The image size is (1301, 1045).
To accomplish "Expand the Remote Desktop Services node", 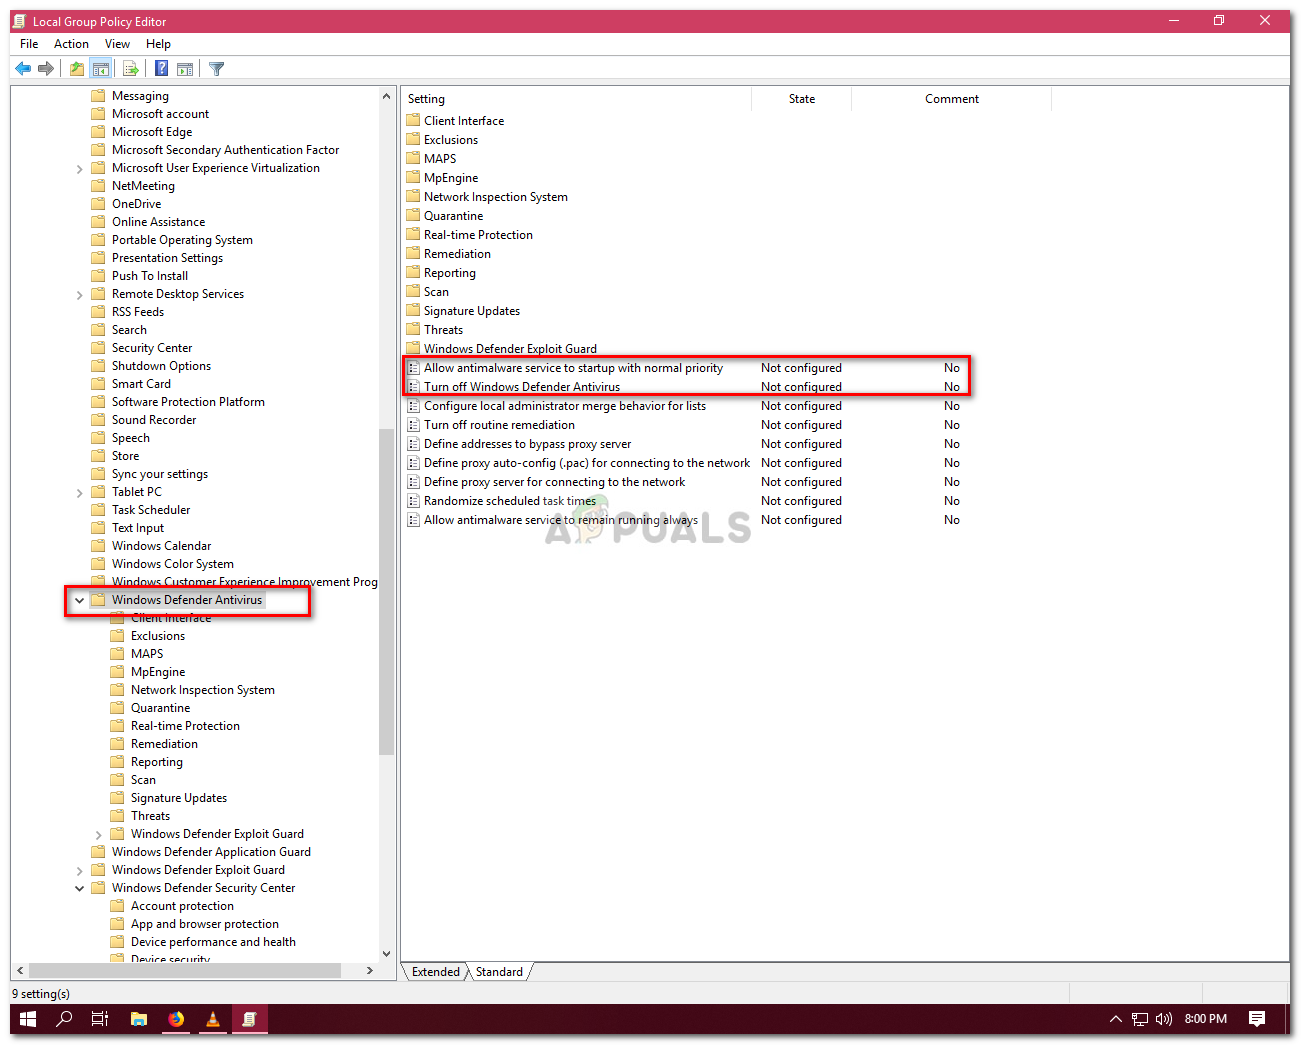I will 79,293.
